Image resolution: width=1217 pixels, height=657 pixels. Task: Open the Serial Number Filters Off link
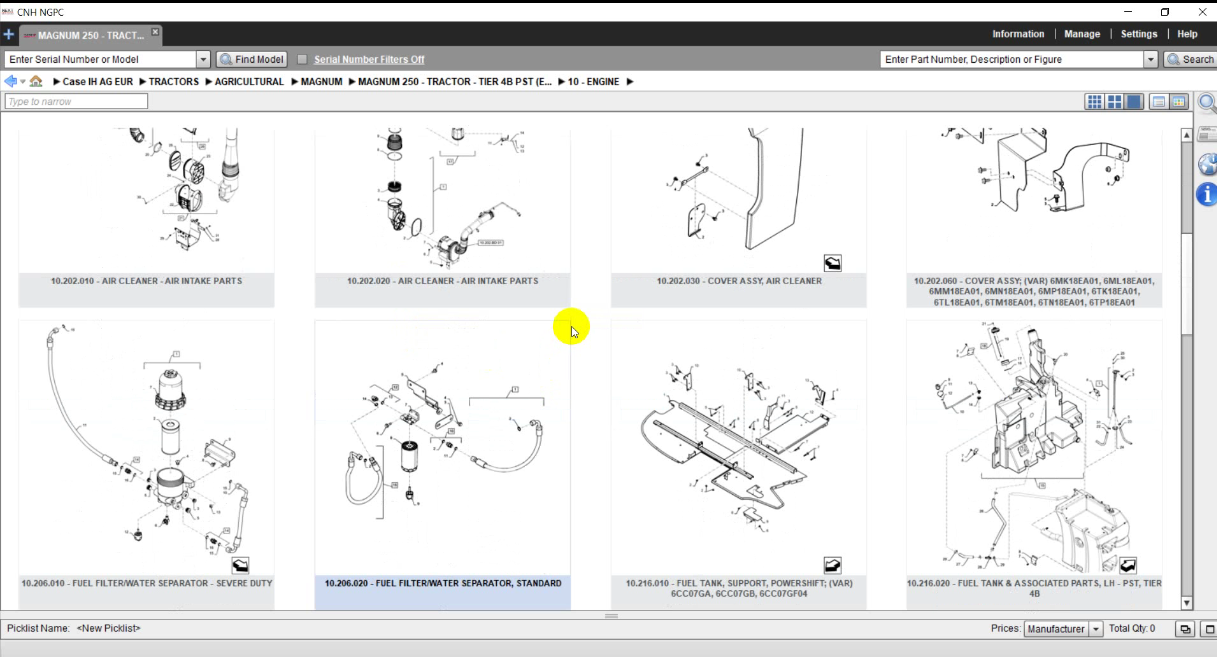[369, 60]
